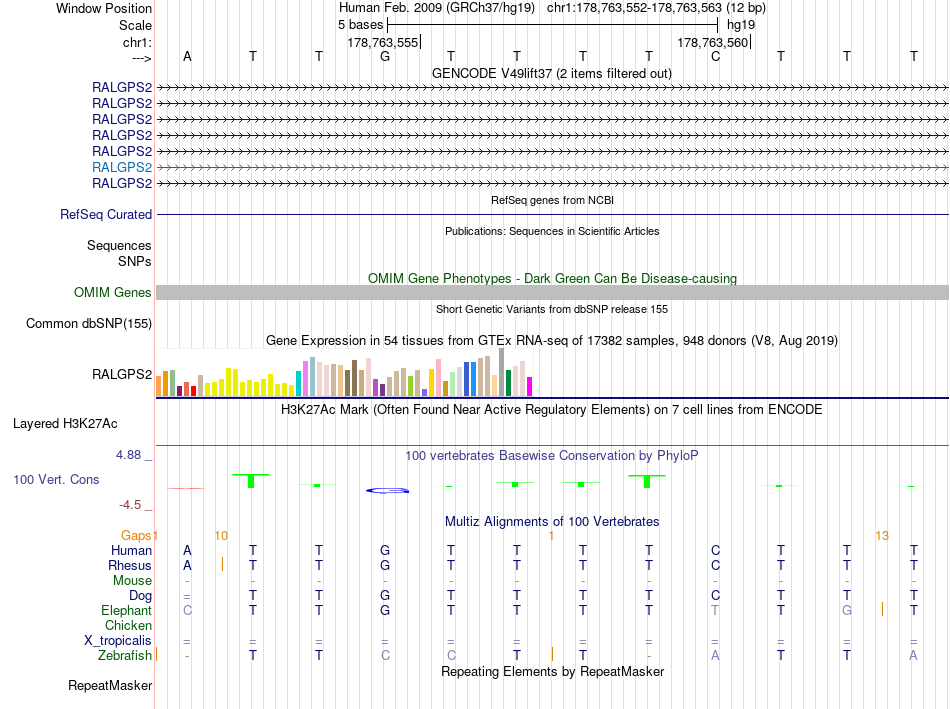
Task: Open the Multiz Alignments of 100 Vertebrates title
Action: 552,522
